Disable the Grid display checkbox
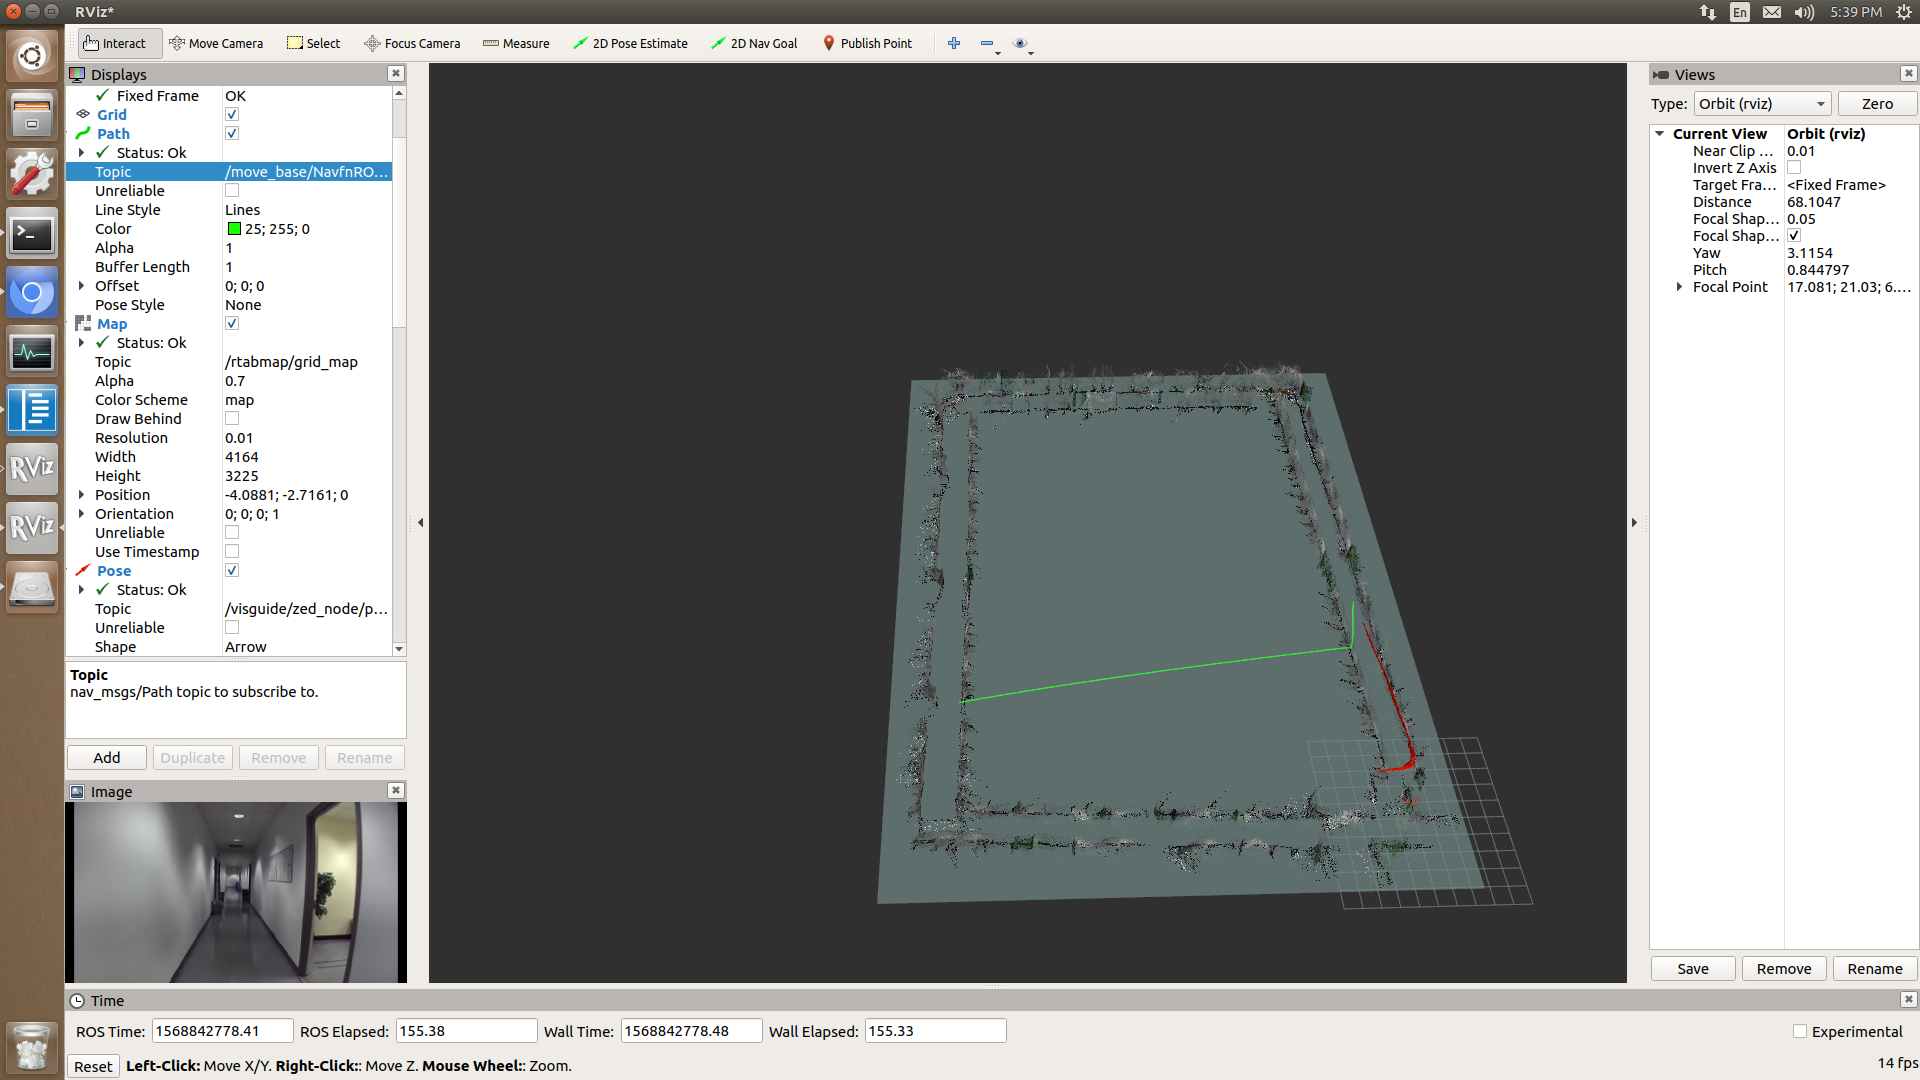Image resolution: width=1920 pixels, height=1080 pixels. pos(232,115)
